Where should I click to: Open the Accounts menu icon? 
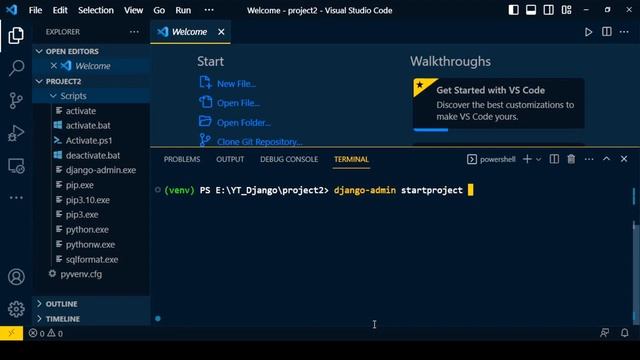(x=16, y=277)
